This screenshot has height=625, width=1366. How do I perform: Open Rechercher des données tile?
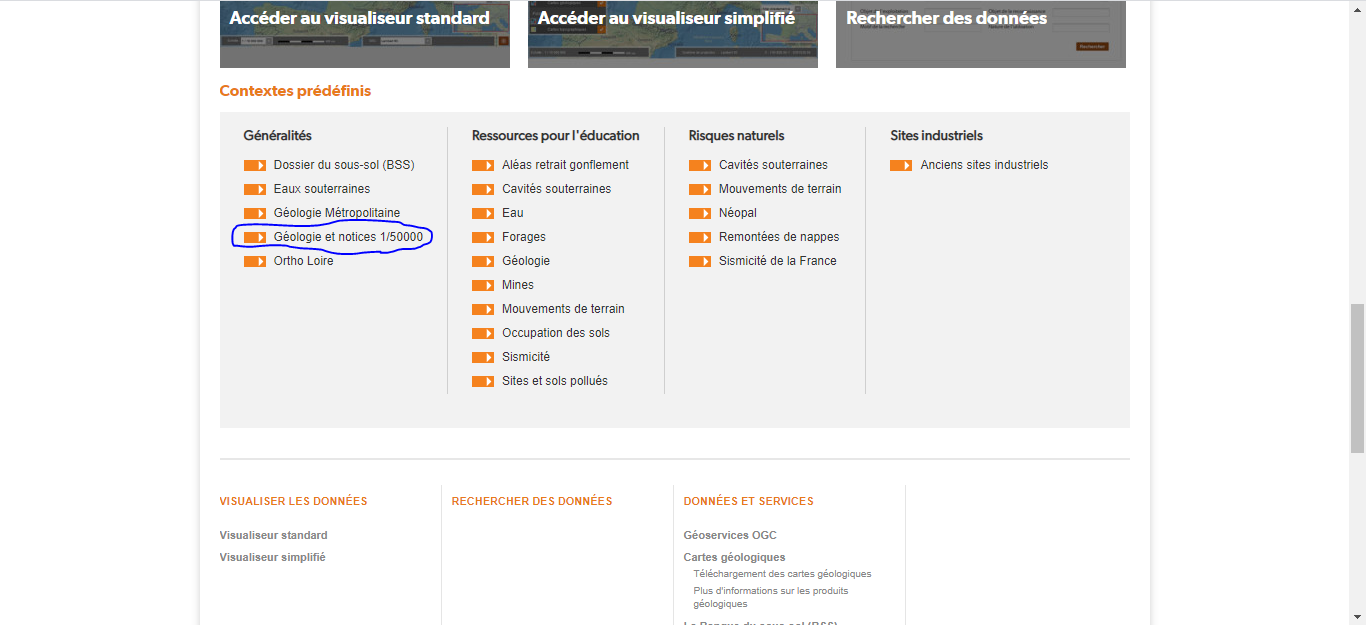(981, 35)
